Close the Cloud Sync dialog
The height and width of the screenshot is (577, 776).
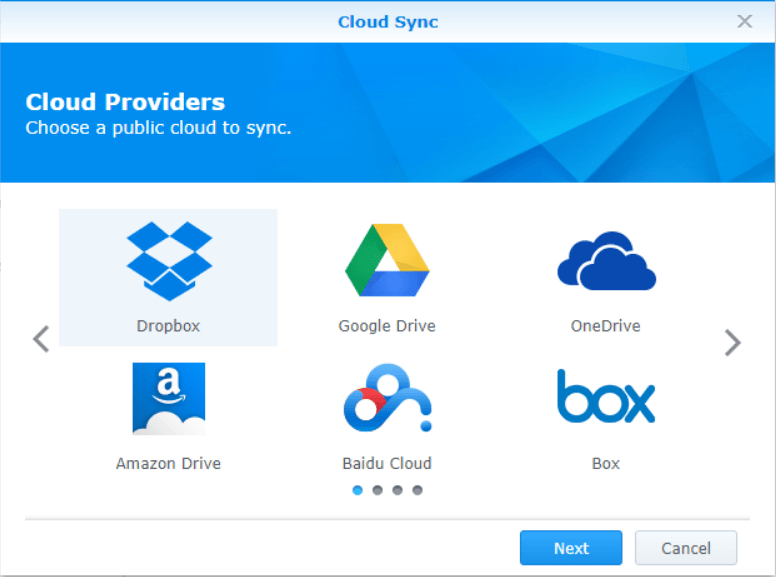[744, 21]
